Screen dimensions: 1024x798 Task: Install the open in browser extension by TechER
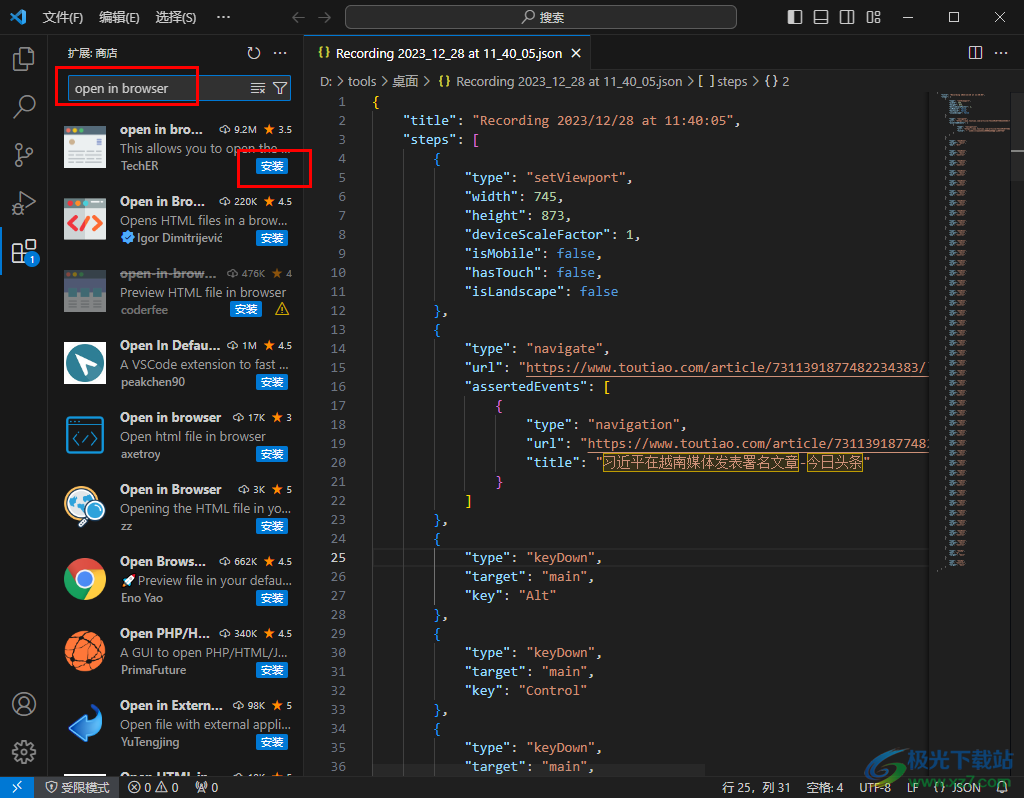click(272, 166)
